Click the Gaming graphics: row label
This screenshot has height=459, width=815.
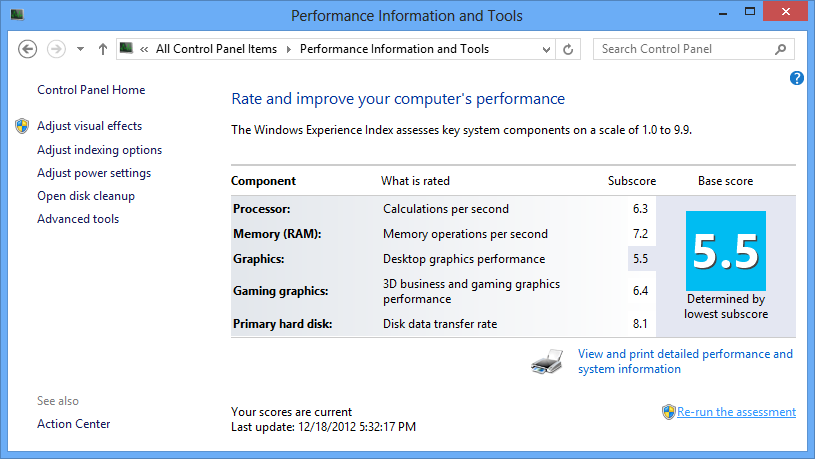pos(281,291)
